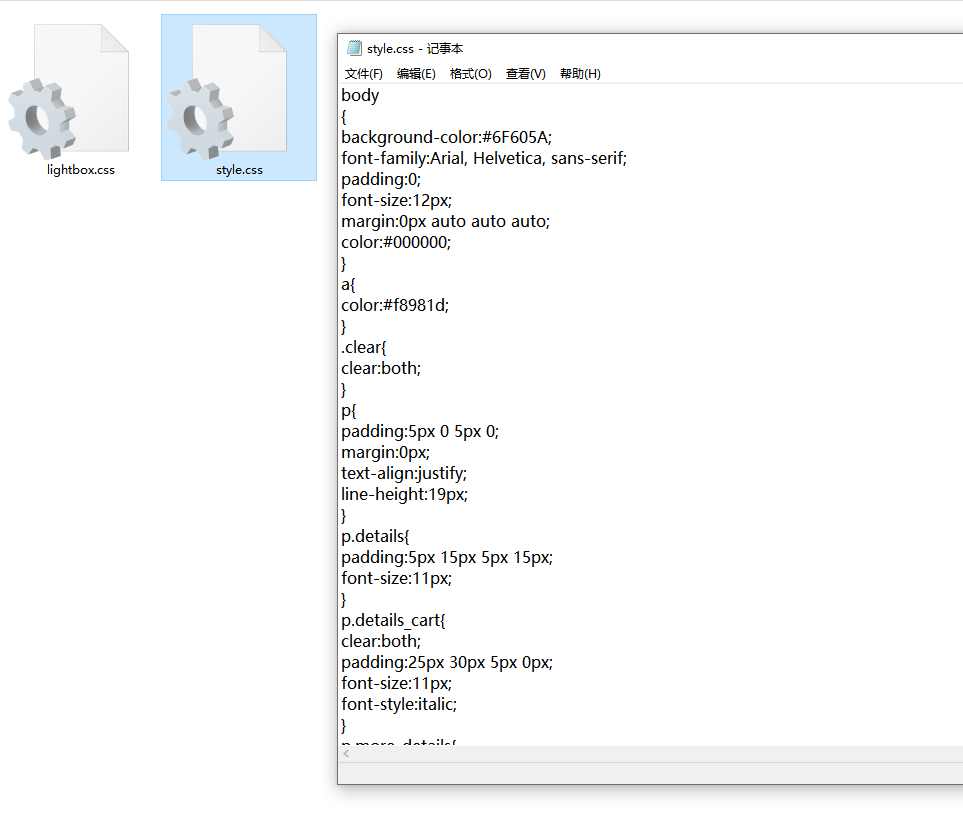Open the 帮助(H) menu
The image size is (963, 820).
[580, 74]
